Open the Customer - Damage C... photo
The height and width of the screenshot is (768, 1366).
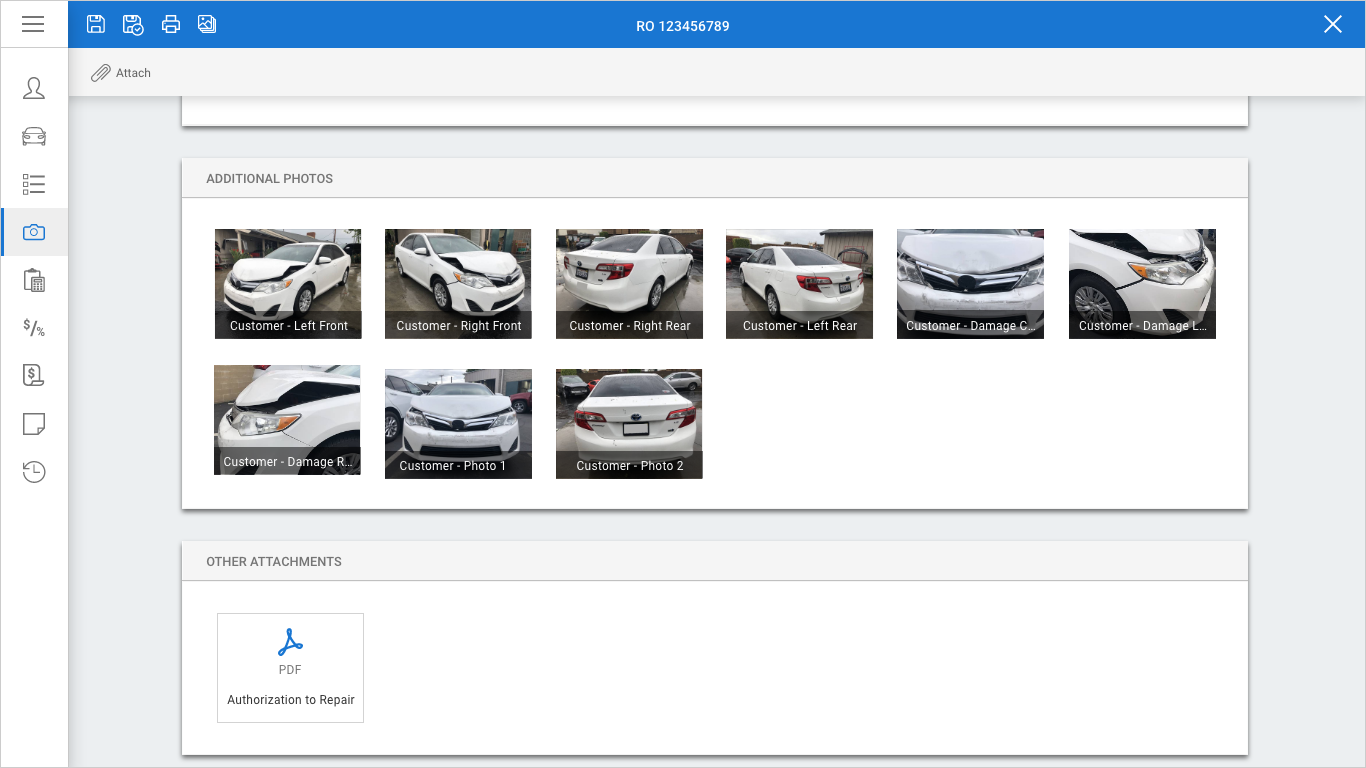point(970,284)
